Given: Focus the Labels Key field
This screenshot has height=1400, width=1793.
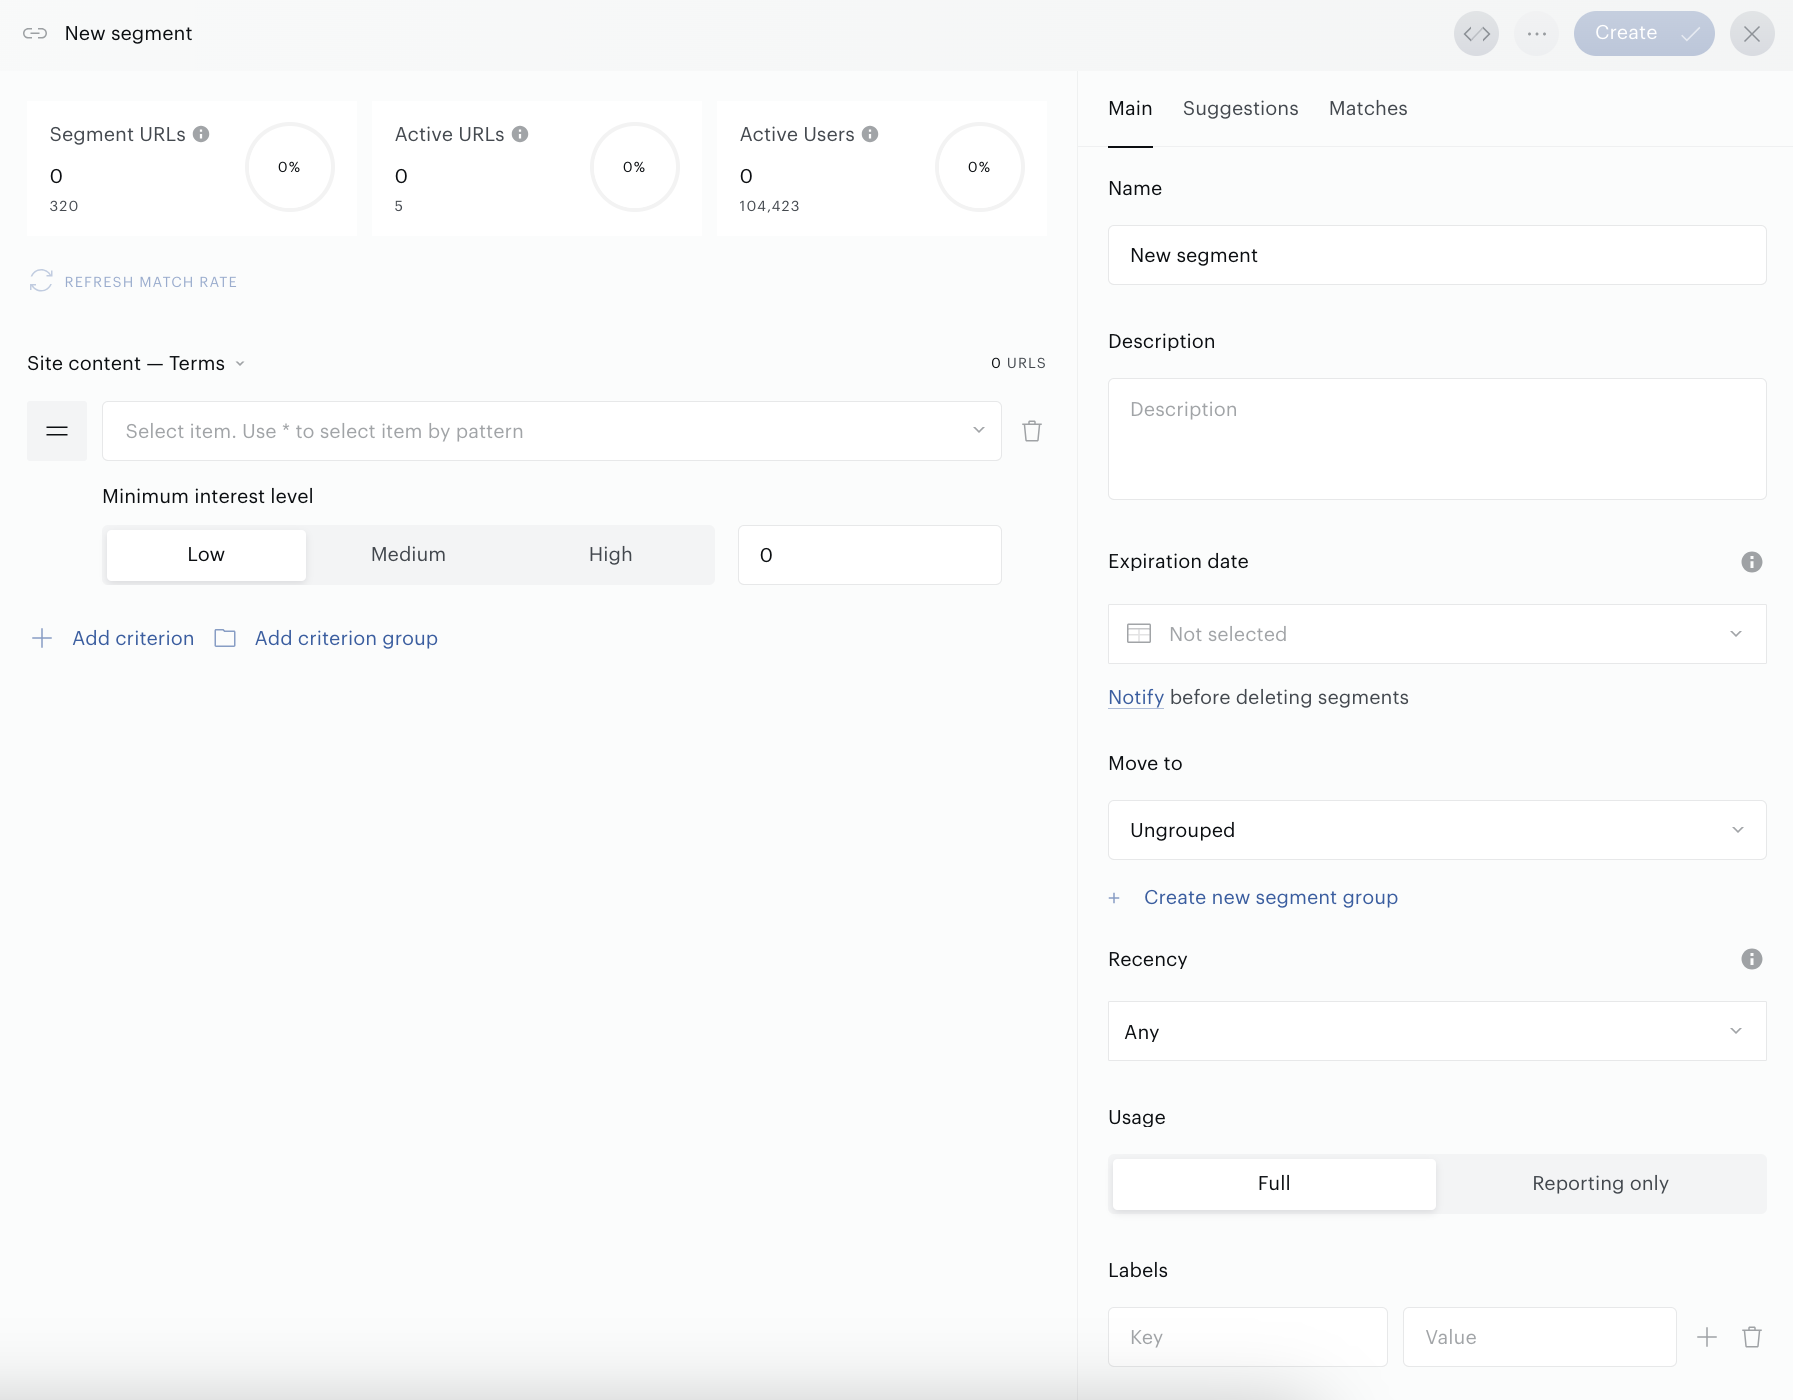Looking at the screenshot, I should tap(1248, 1337).
